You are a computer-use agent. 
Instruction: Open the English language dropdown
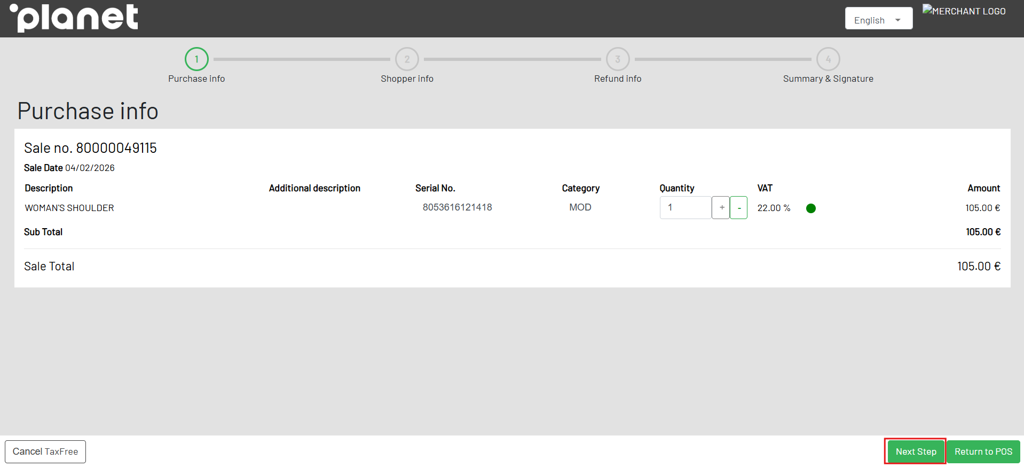click(x=878, y=20)
